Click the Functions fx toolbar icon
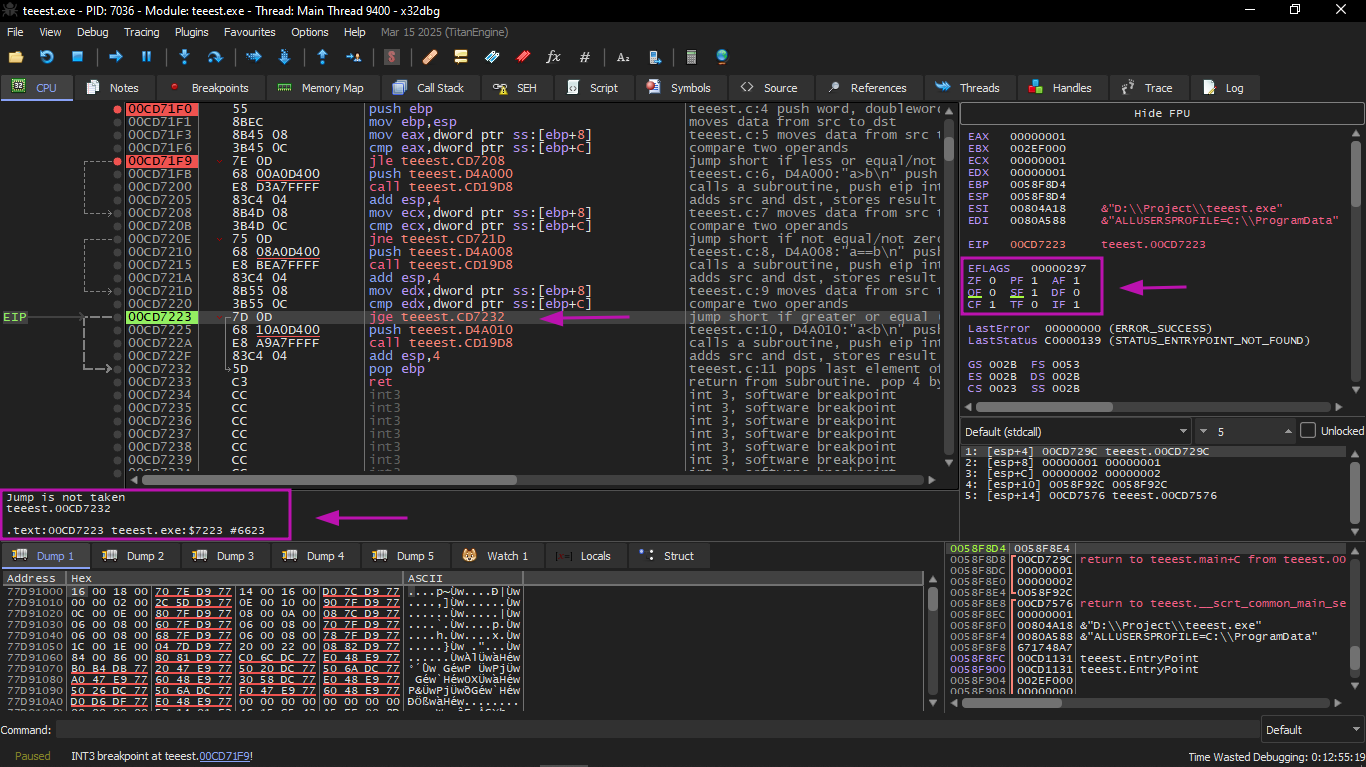This screenshot has width=1366, height=767. click(x=553, y=57)
